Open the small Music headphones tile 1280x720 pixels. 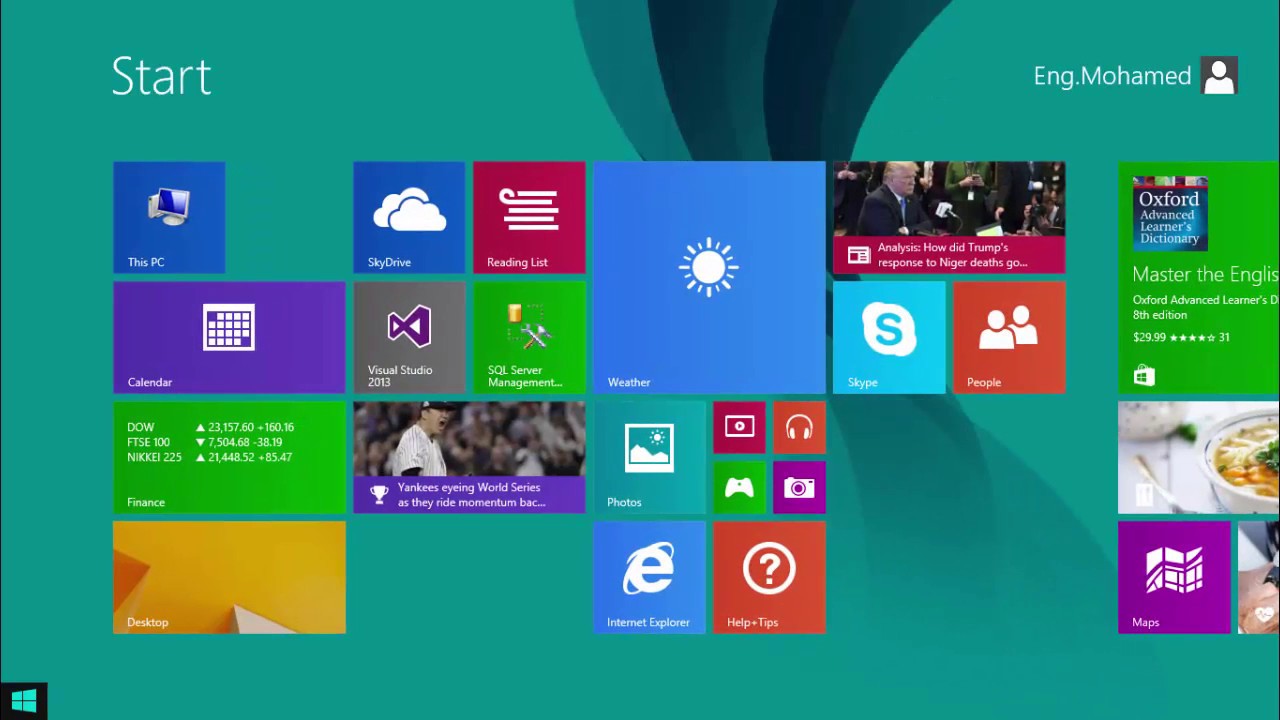tap(799, 427)
